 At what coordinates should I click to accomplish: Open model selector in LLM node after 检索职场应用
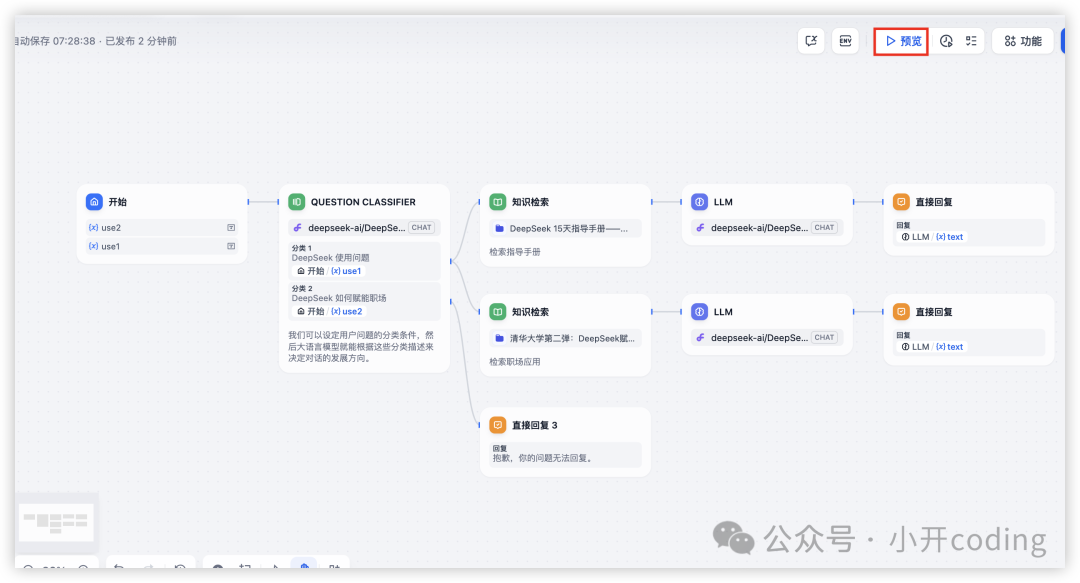coord(767,338)
